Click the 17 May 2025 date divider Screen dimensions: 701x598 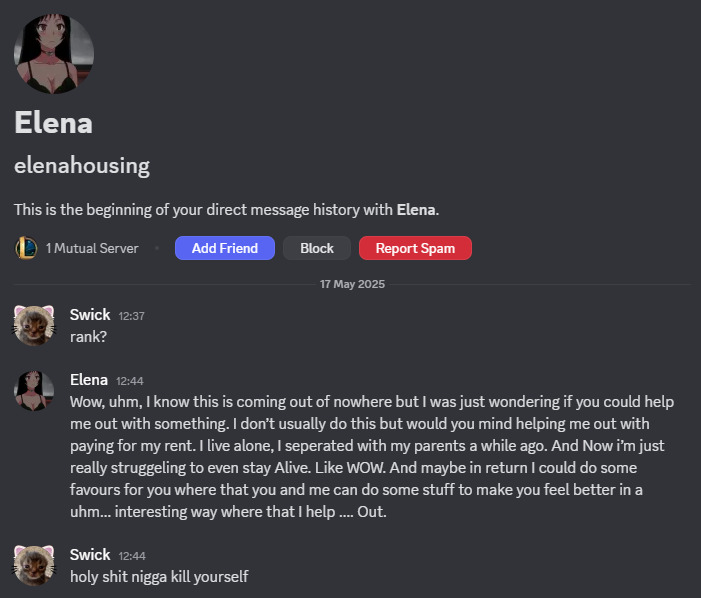click(x=352, y=284)
